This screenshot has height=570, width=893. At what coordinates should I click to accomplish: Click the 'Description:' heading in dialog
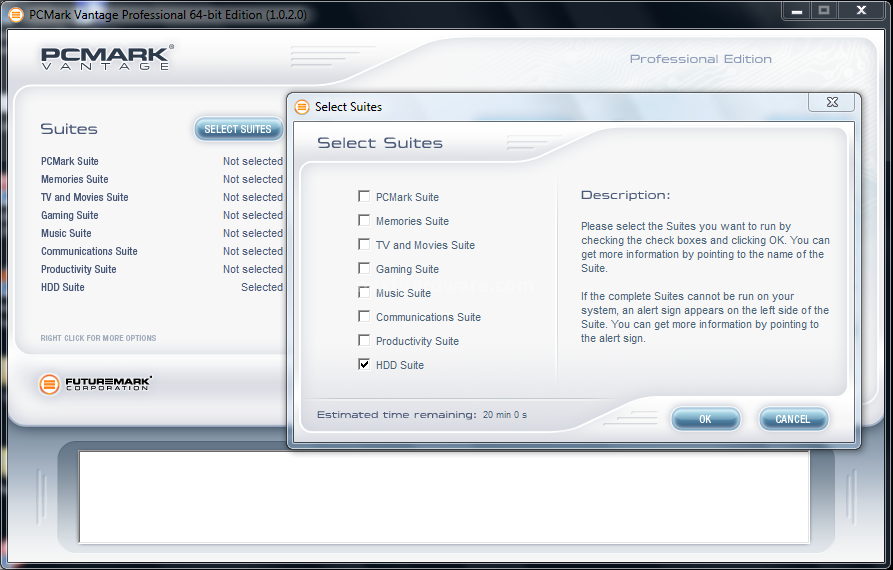pos(625,195)
